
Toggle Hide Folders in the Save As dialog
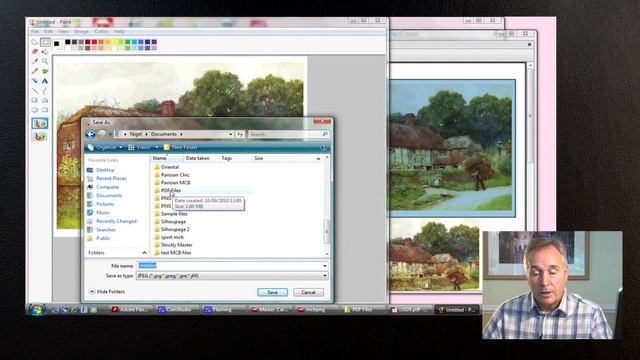tap(107, 291)
